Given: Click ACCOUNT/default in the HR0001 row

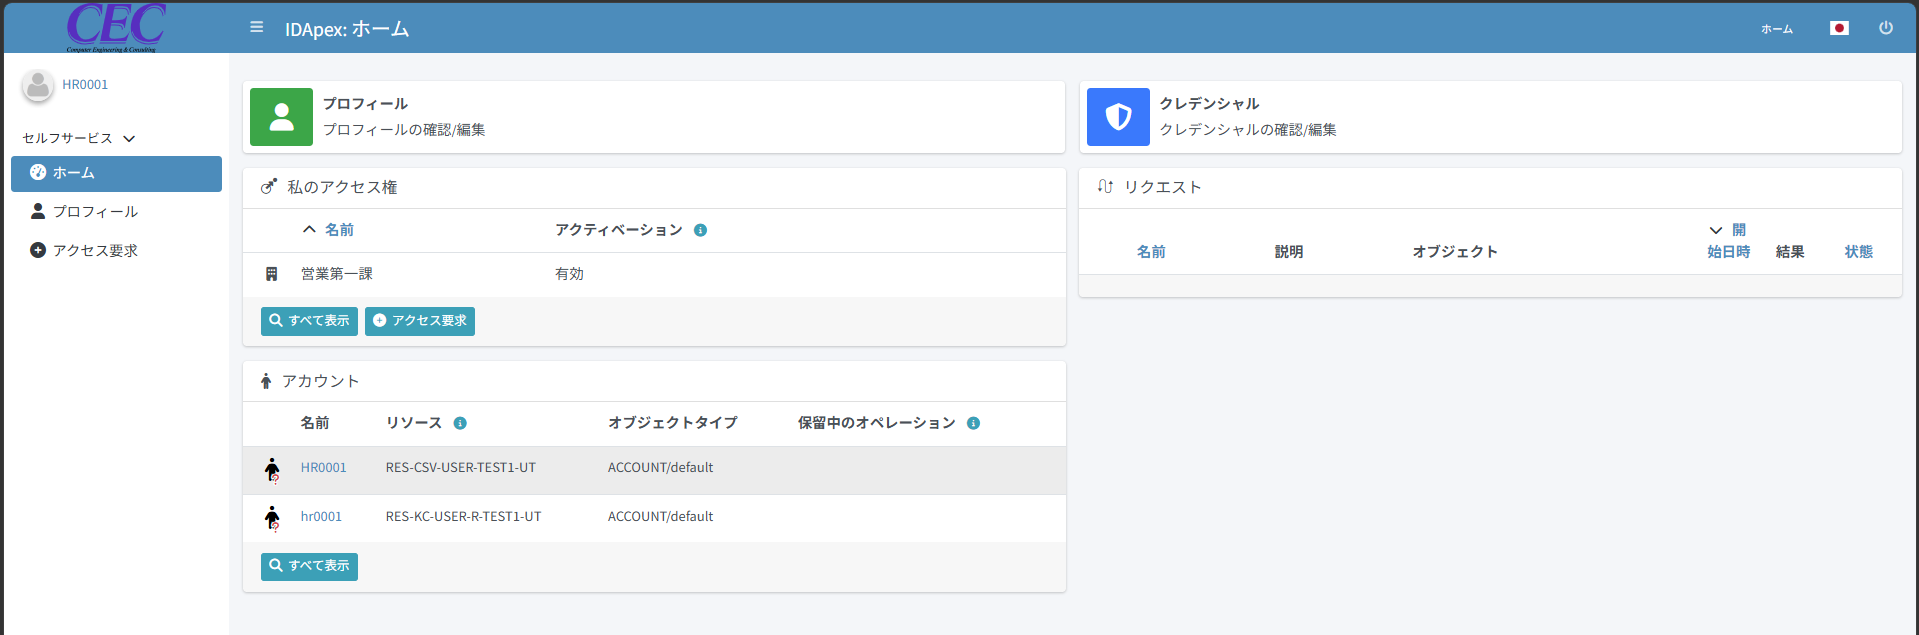Looking at the screenshot, I should 661,468.
